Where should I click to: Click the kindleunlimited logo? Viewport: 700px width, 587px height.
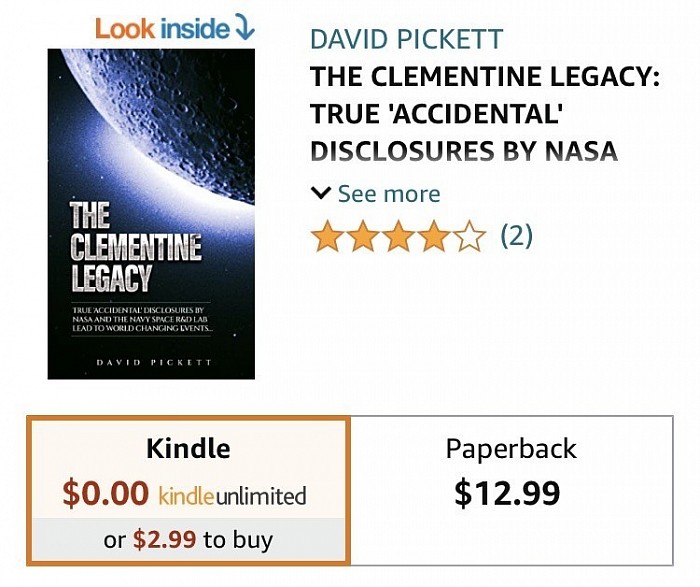pyautogui.click(x=232, y=496)
